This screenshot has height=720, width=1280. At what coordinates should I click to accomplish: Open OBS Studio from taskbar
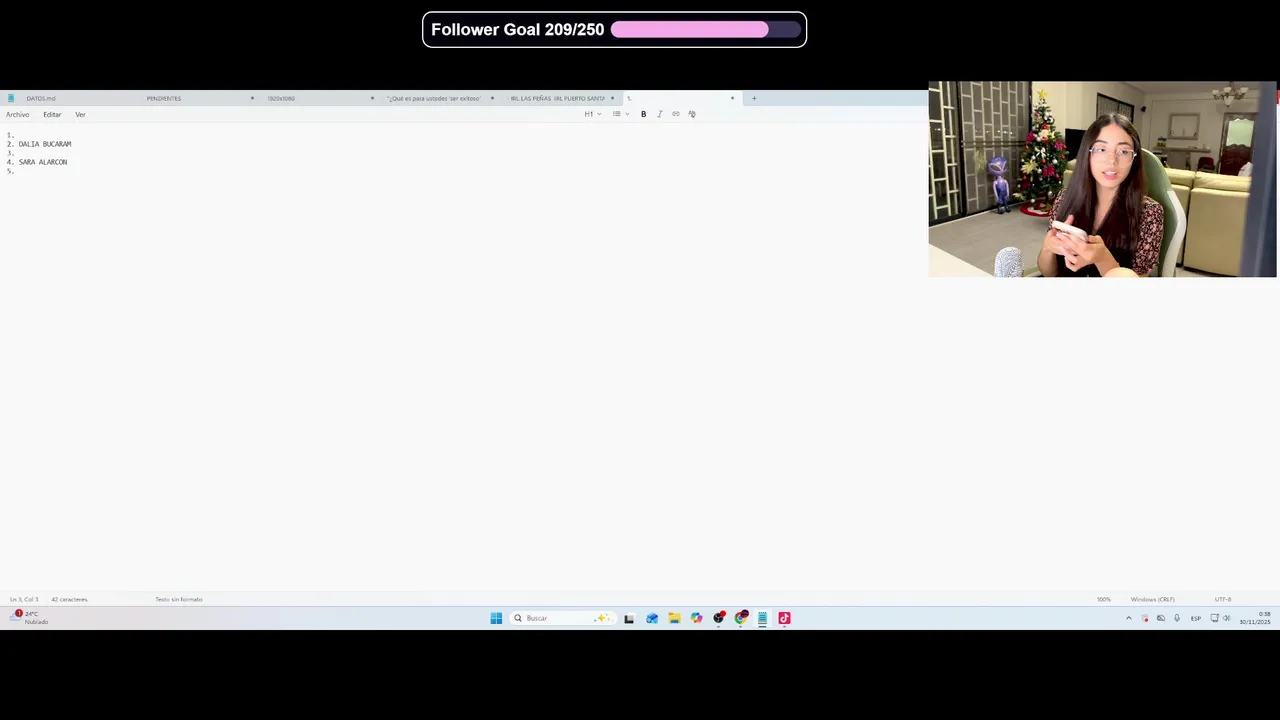coord(718,618)
